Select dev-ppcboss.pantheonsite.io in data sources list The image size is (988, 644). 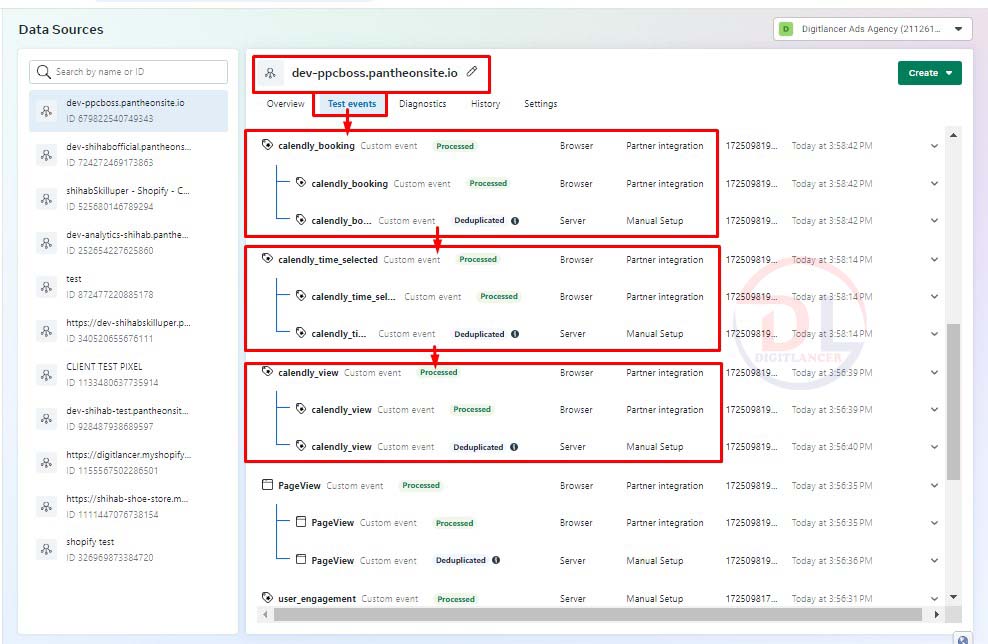pyautogui.click(x=129, y=111)
